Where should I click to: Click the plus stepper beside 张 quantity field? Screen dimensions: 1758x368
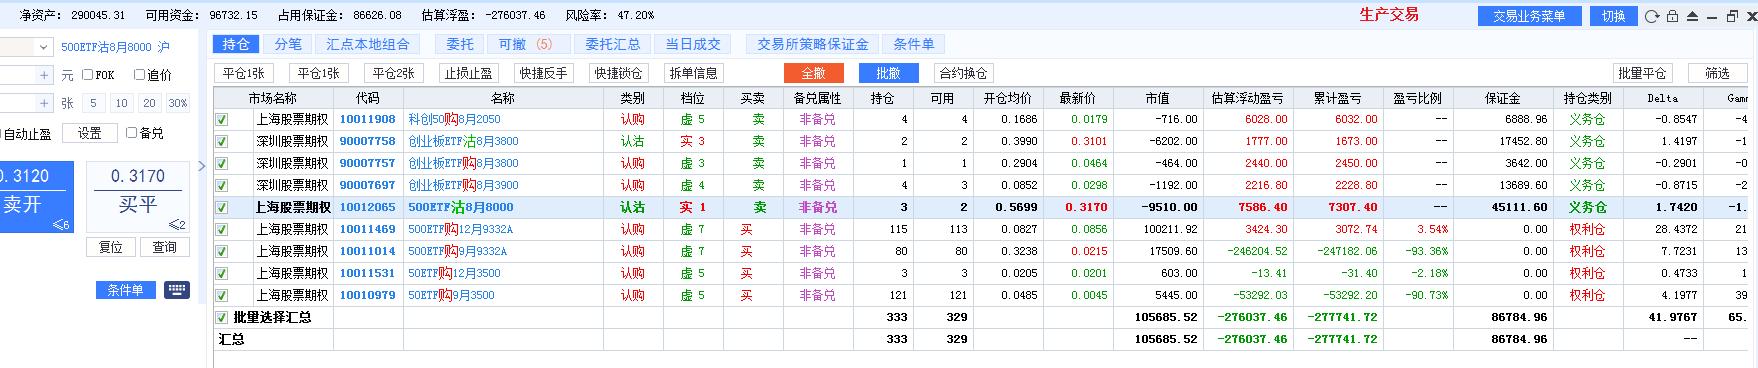pos(44,103)
